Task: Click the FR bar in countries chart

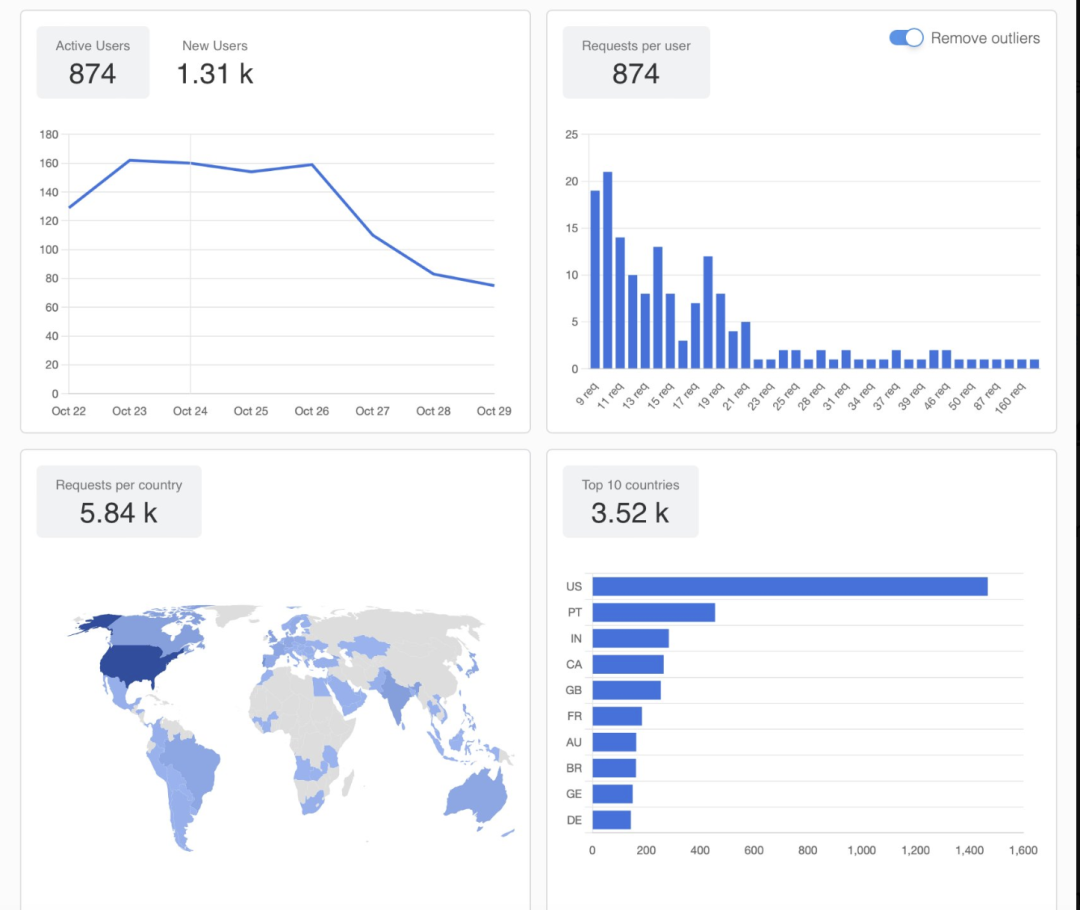Action: point(617,716)
